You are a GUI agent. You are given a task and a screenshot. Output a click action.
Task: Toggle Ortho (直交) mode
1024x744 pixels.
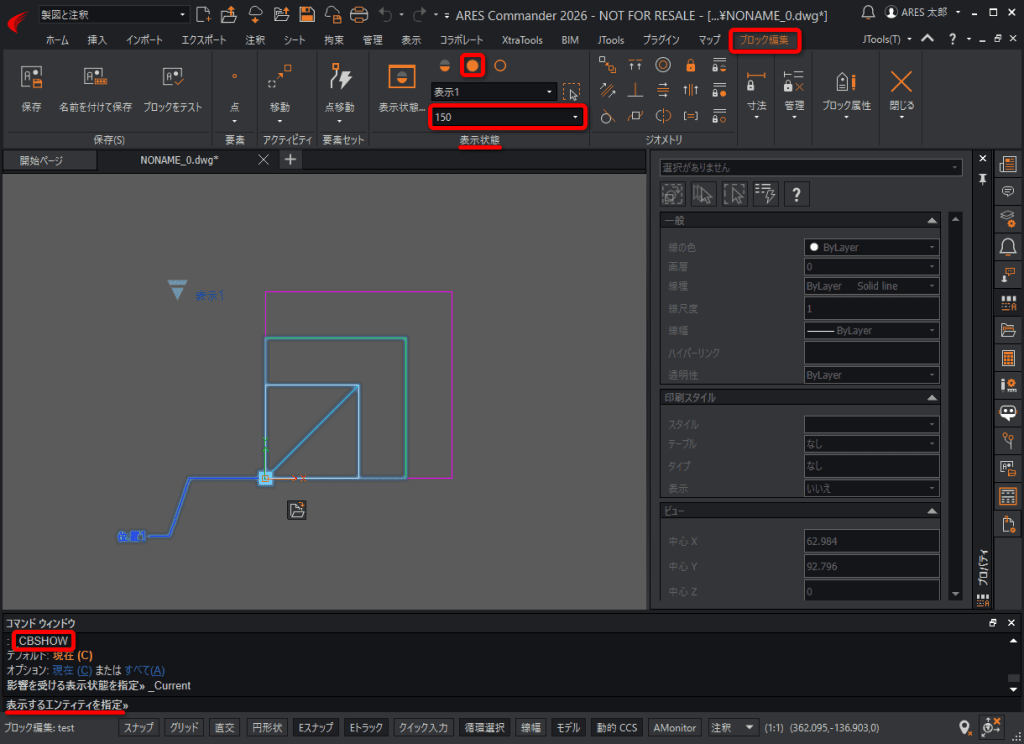click(225, 727)
